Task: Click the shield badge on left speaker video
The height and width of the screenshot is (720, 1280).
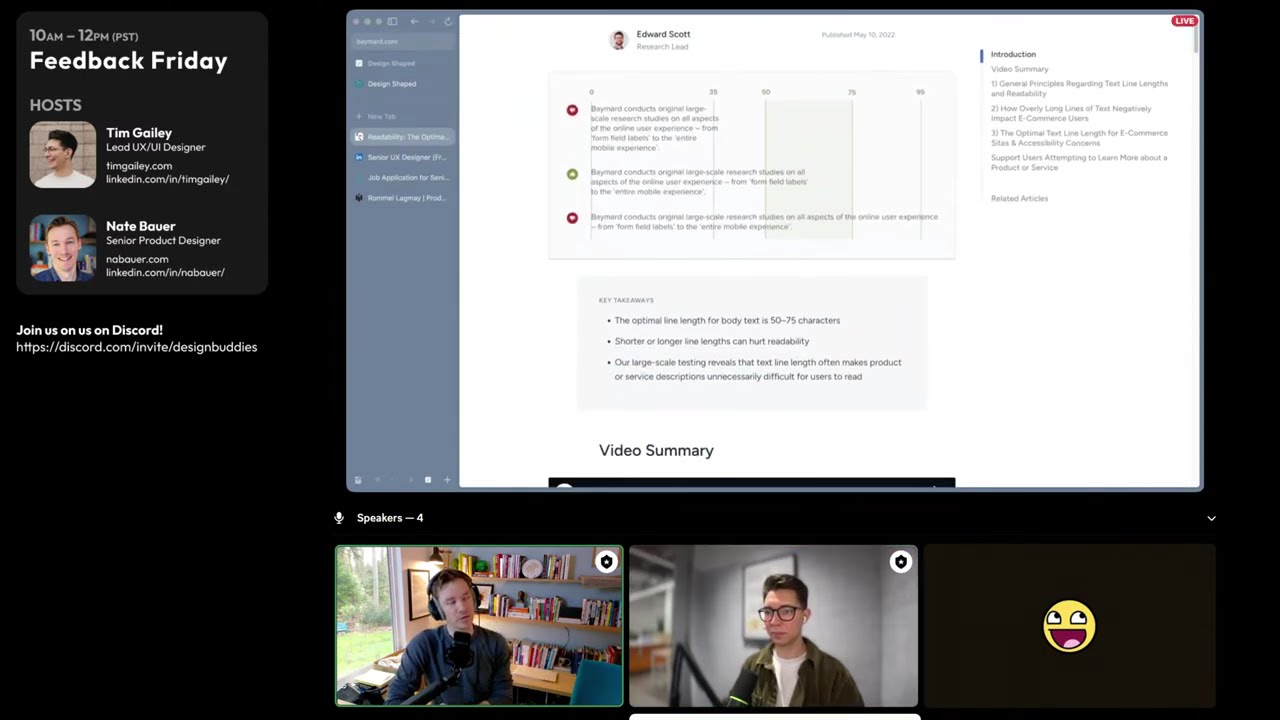Action: pos(606,562)
